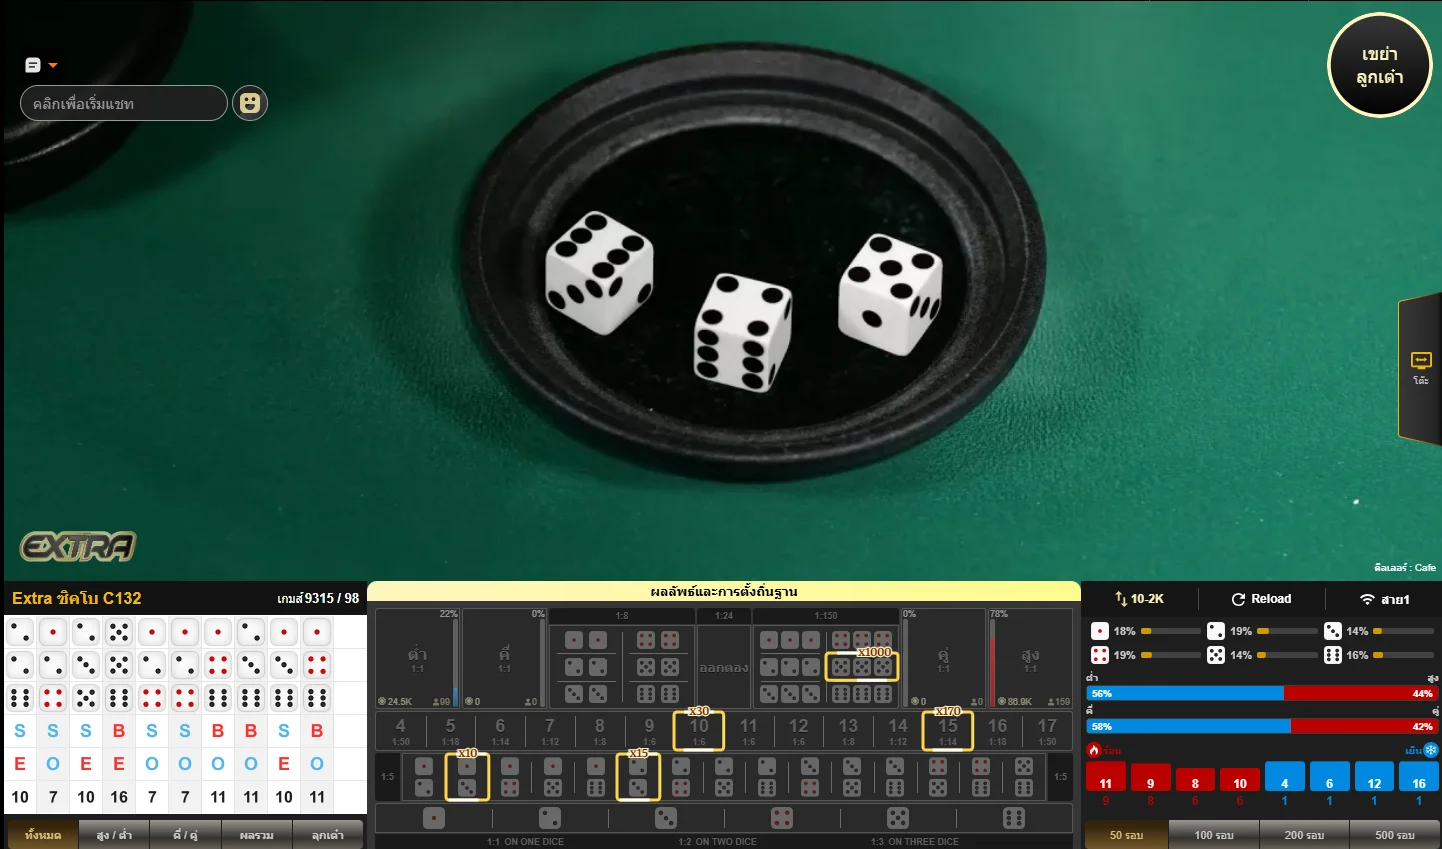
Task: Bet on sum total 10 with x30
Action: 699,731
